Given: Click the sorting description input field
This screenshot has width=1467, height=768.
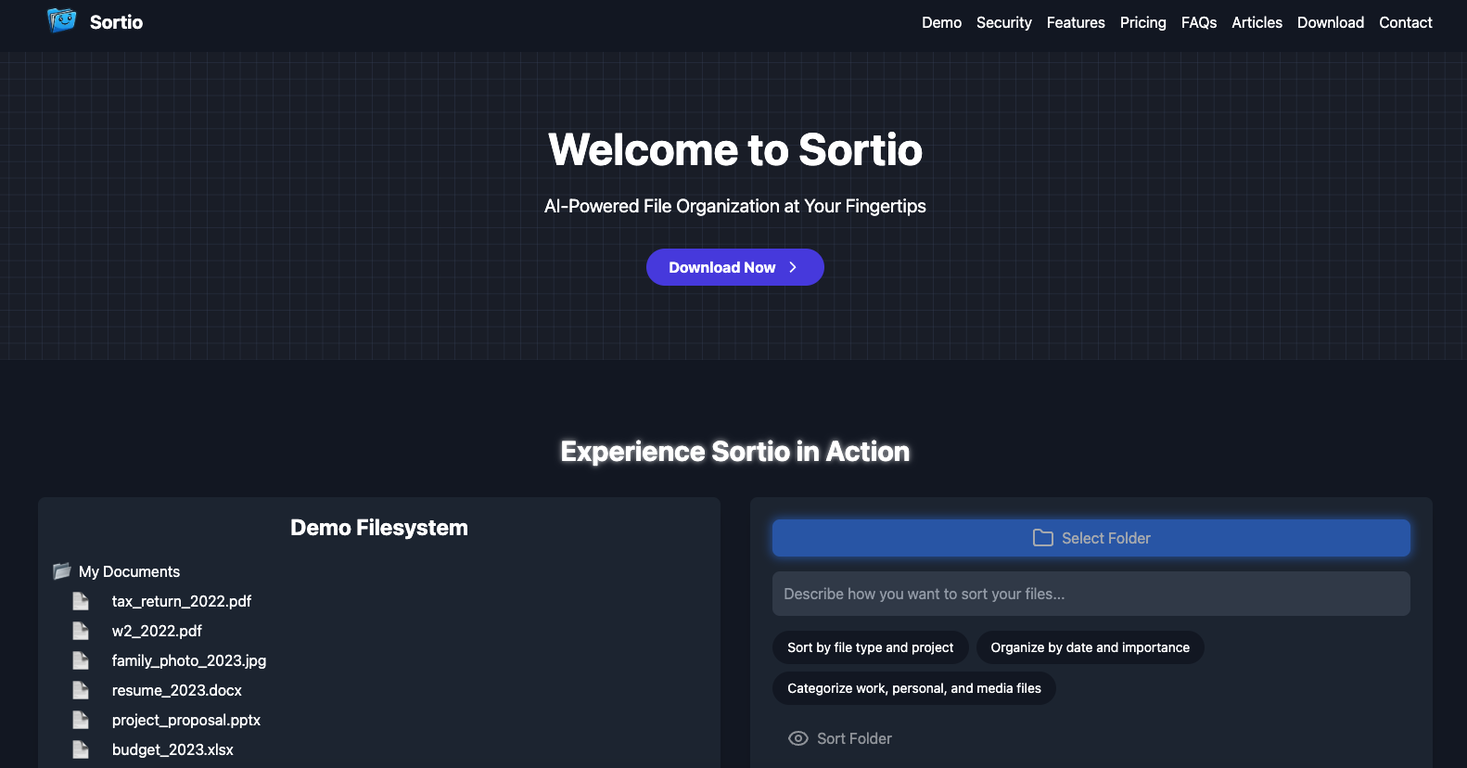Looking at the screenshot, I should [1090, 593].
